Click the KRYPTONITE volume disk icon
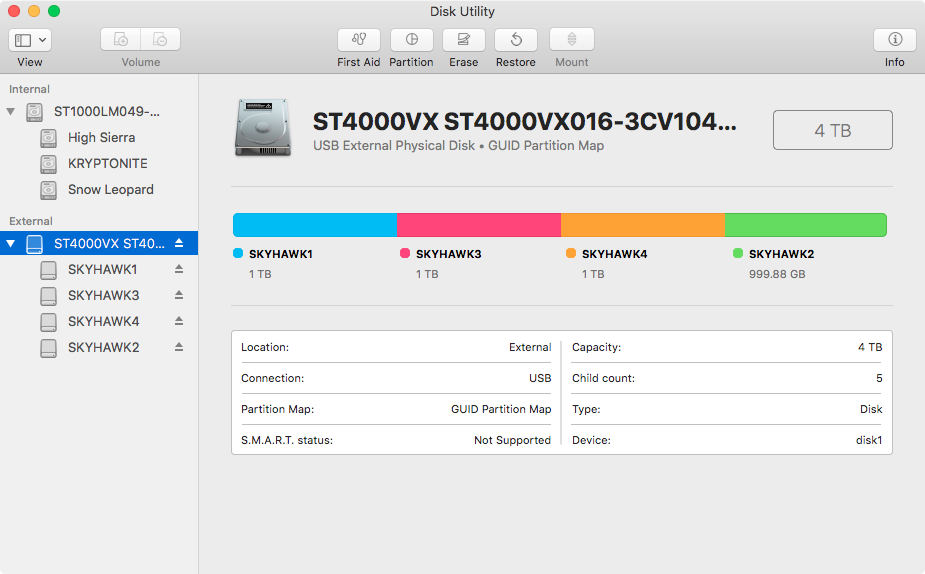The image size is (925, 574). (x=48, y=164)
